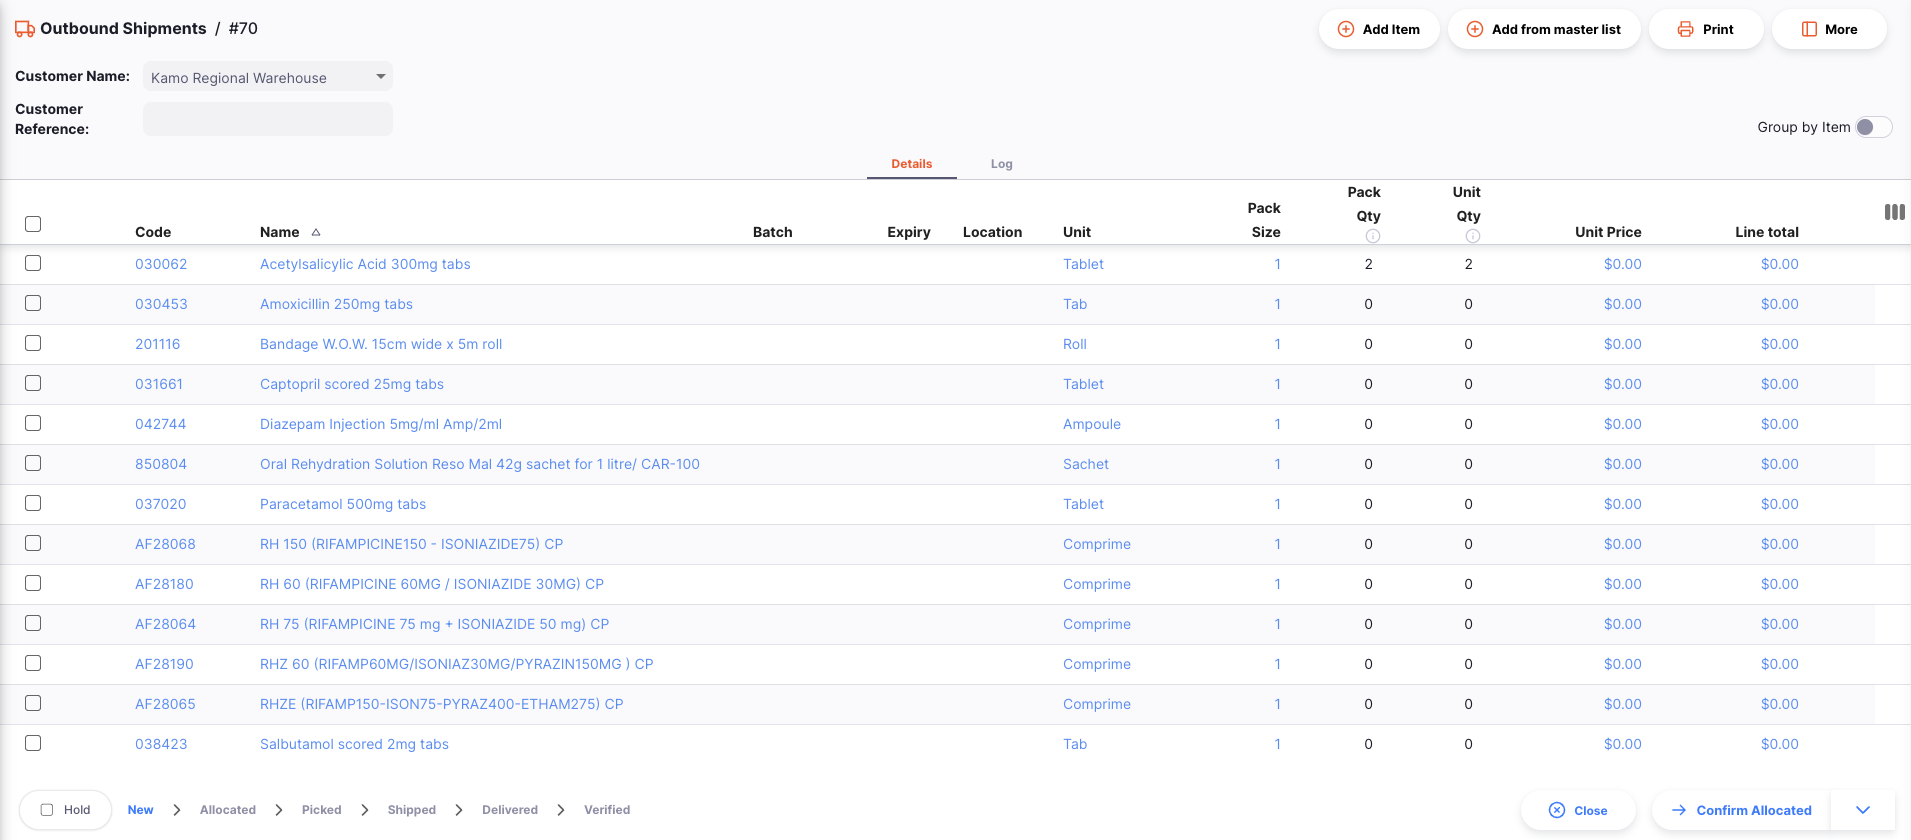Click the info icon under Unit Qty
The height and width of the screenshot is (840, 1911).
point(1473,236)
